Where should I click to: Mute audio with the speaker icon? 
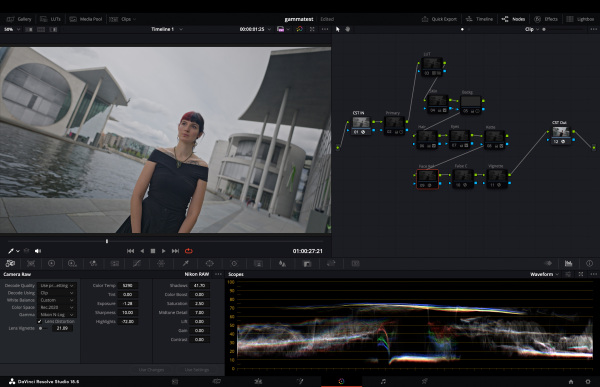(38, 251)
